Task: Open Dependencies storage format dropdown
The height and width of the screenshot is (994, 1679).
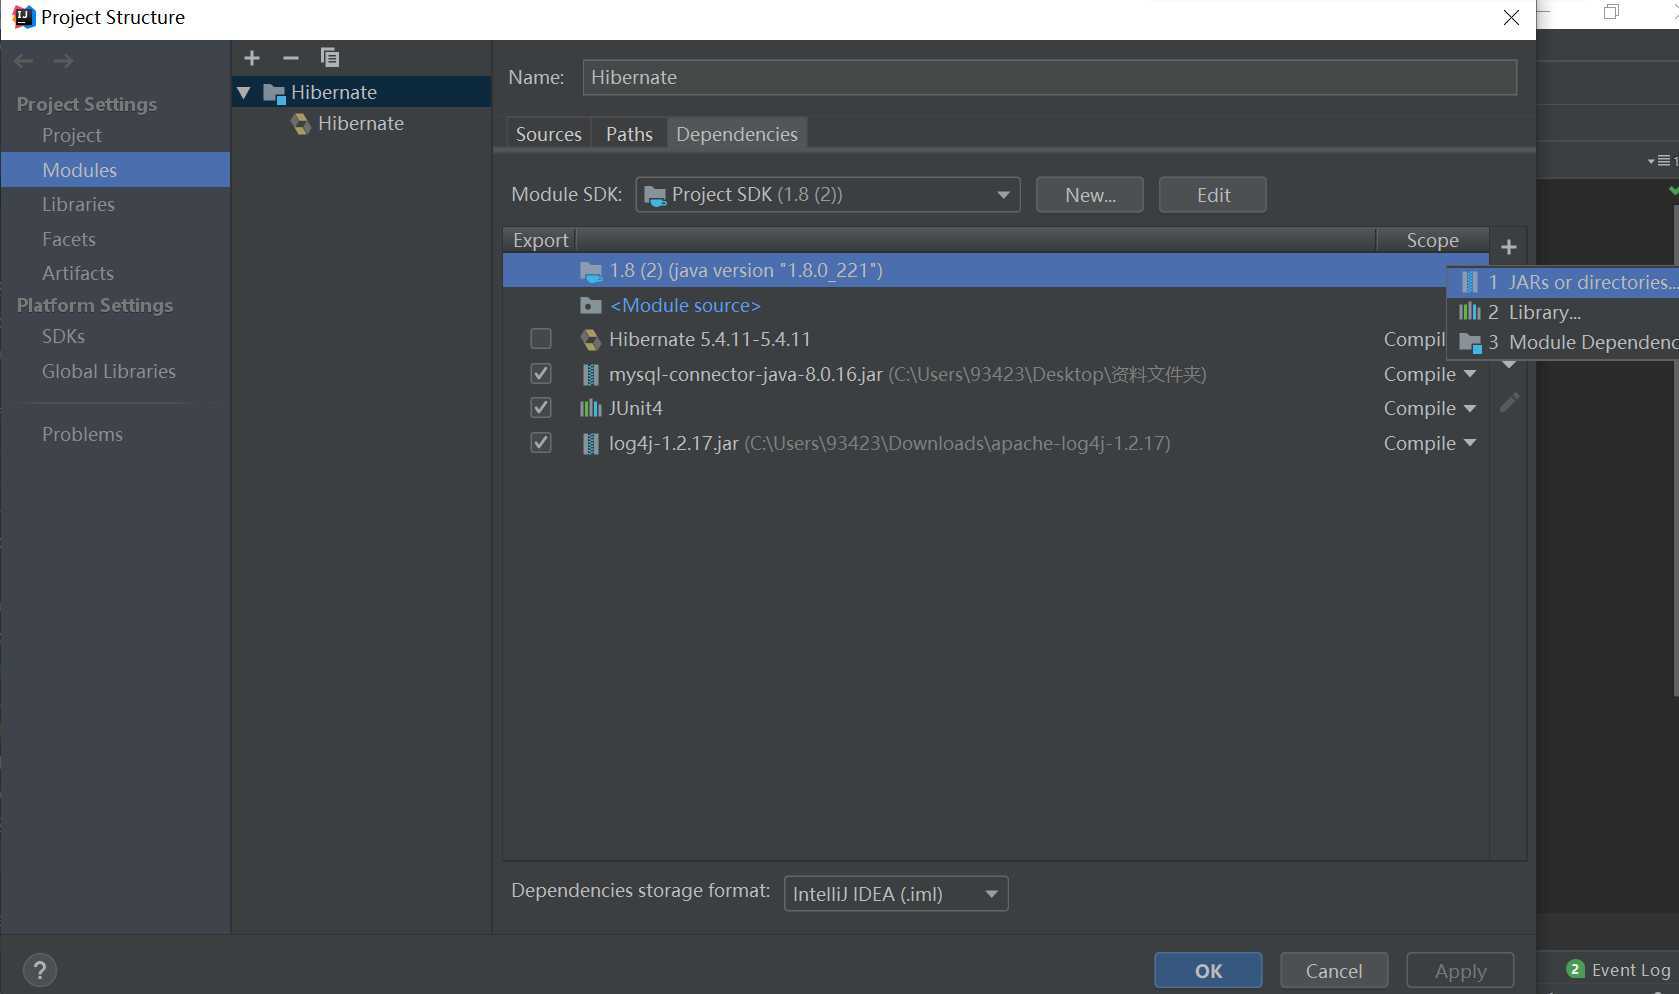Action: pos(896,894)
